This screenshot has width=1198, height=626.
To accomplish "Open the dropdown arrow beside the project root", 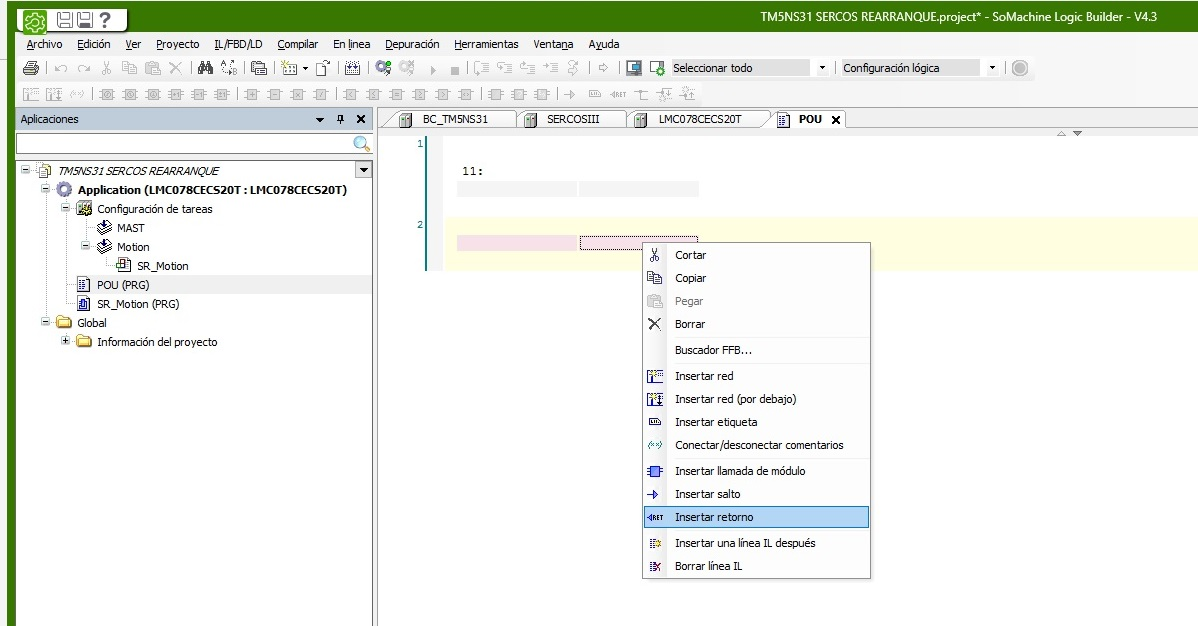I will point(364,170).
